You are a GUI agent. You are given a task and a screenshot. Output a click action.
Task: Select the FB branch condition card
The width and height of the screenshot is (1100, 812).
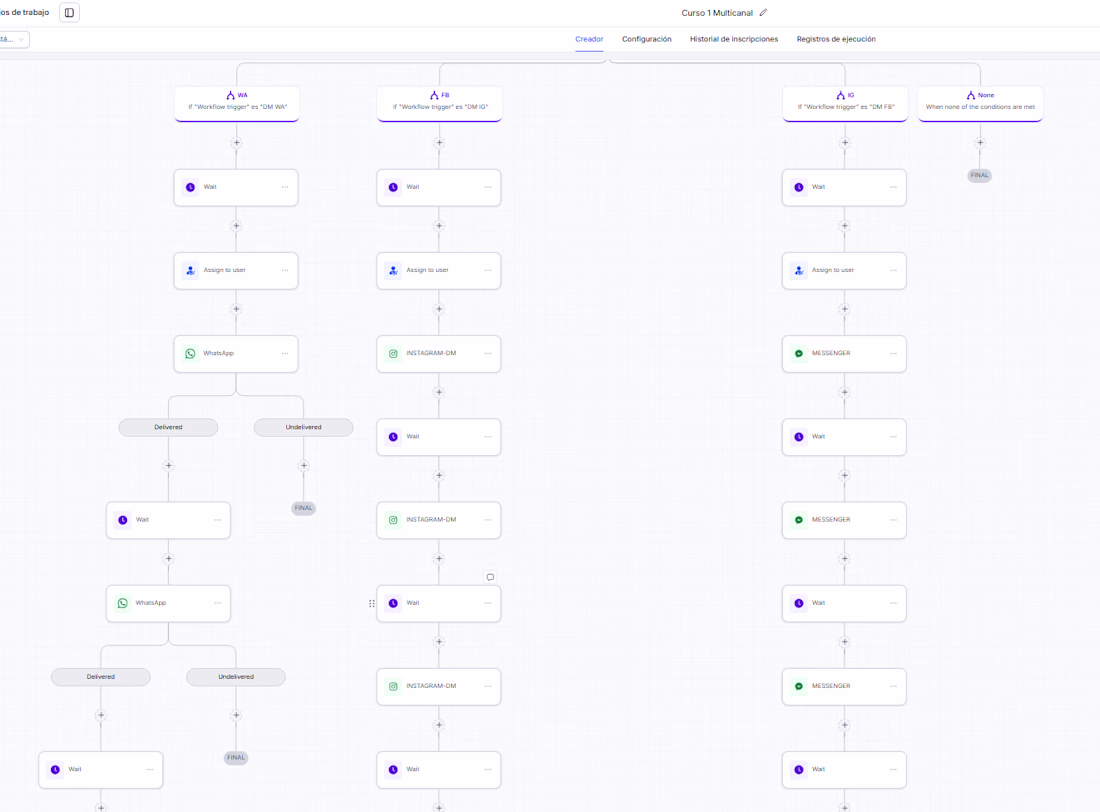[440, 103]
